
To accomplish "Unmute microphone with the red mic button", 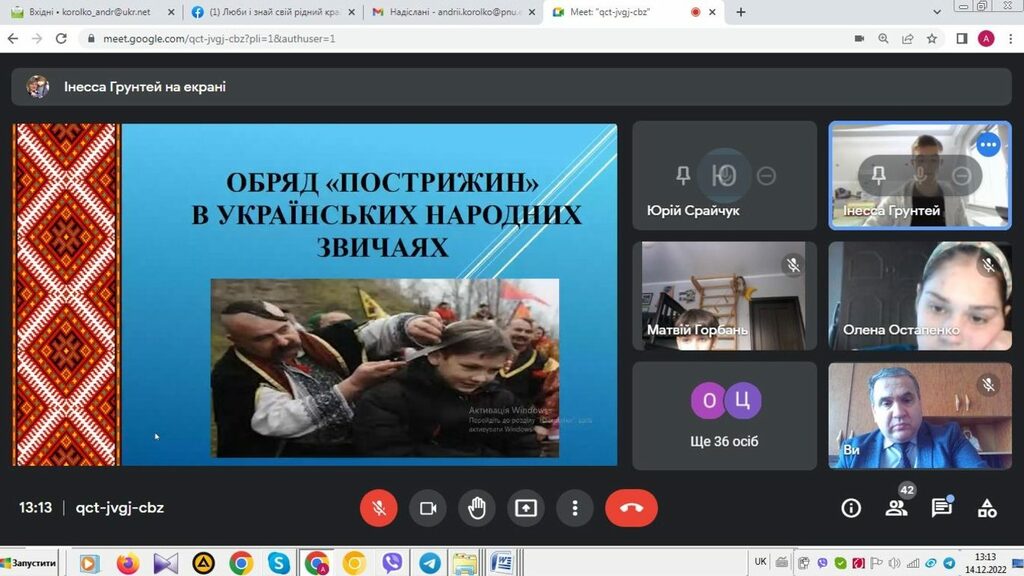I will 379,508.
